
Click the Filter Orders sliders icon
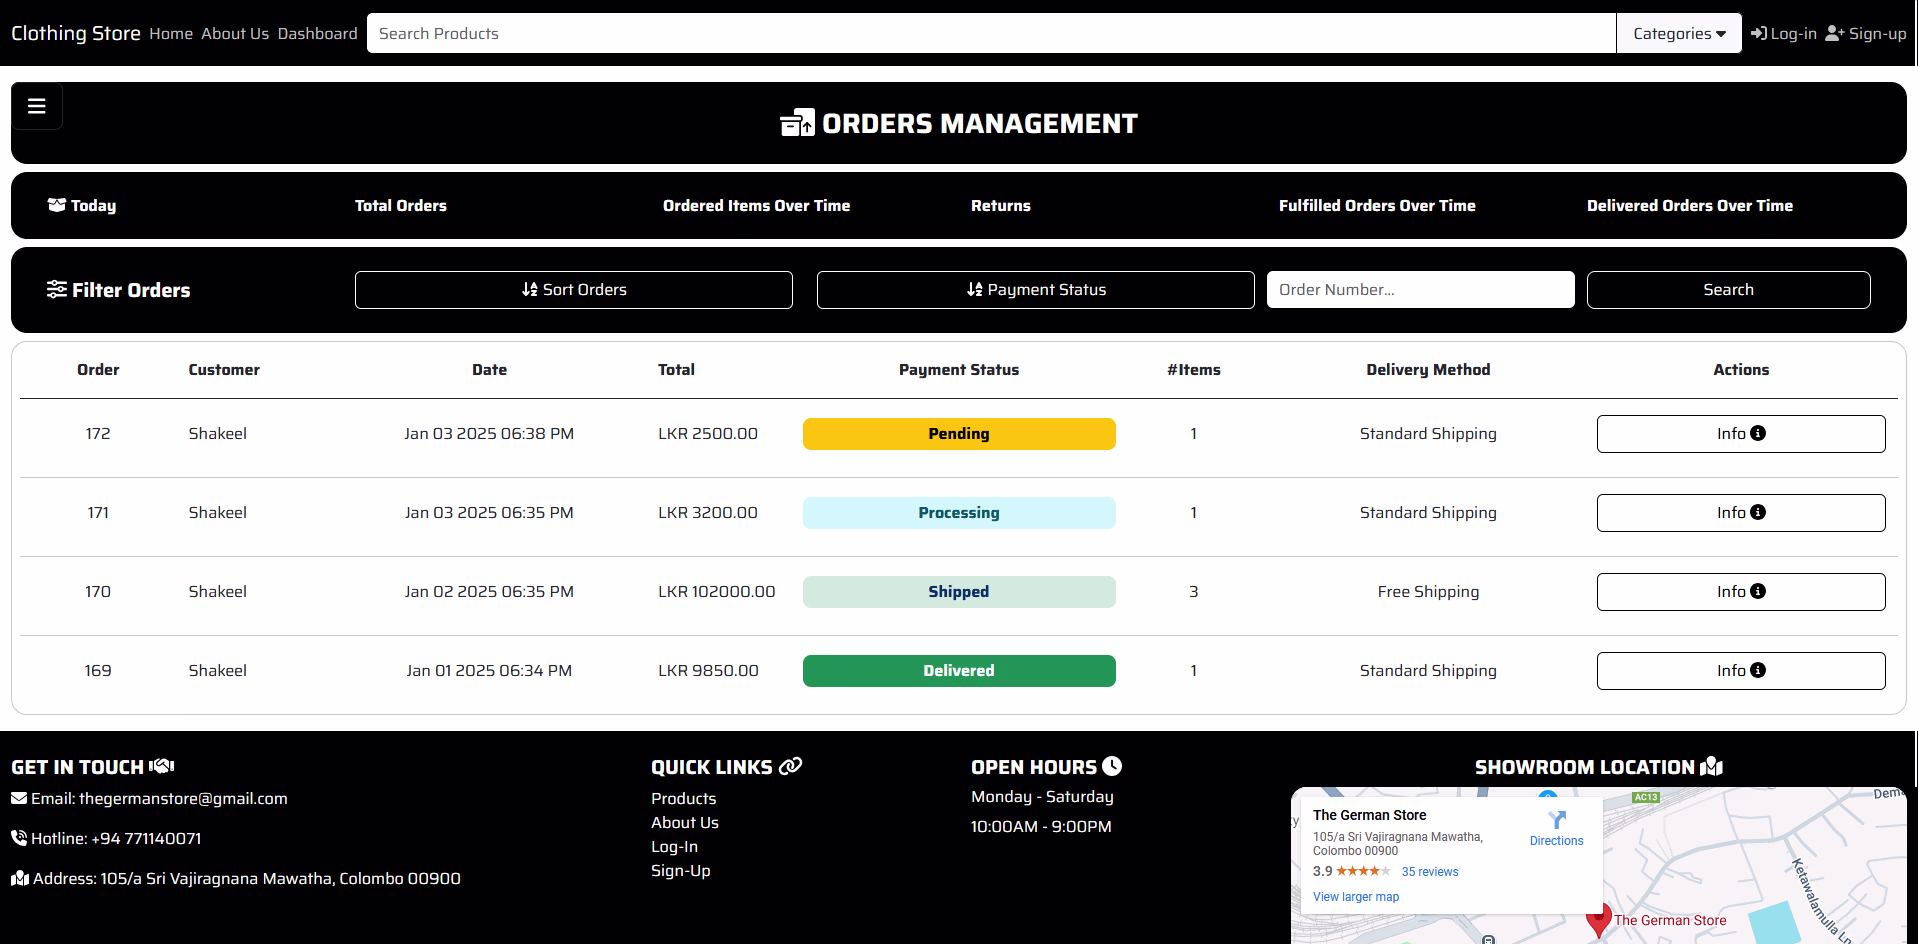point(57,290)
